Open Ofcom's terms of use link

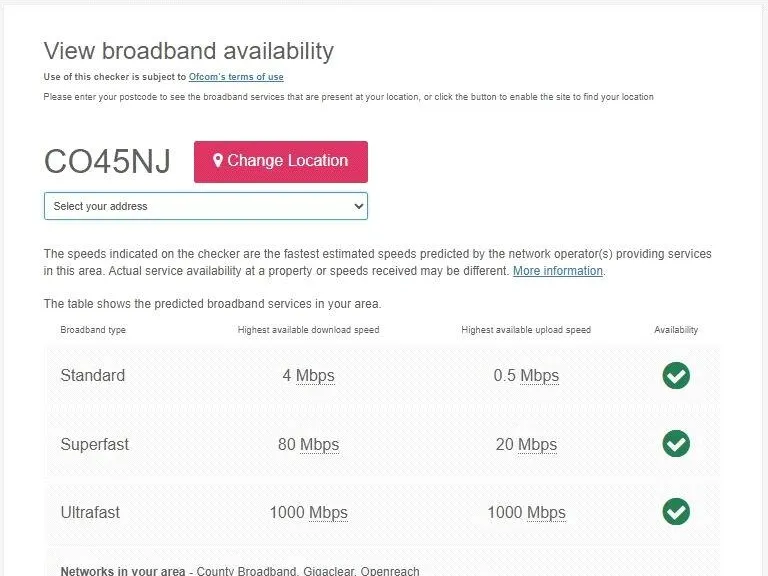tap(236, 77)
